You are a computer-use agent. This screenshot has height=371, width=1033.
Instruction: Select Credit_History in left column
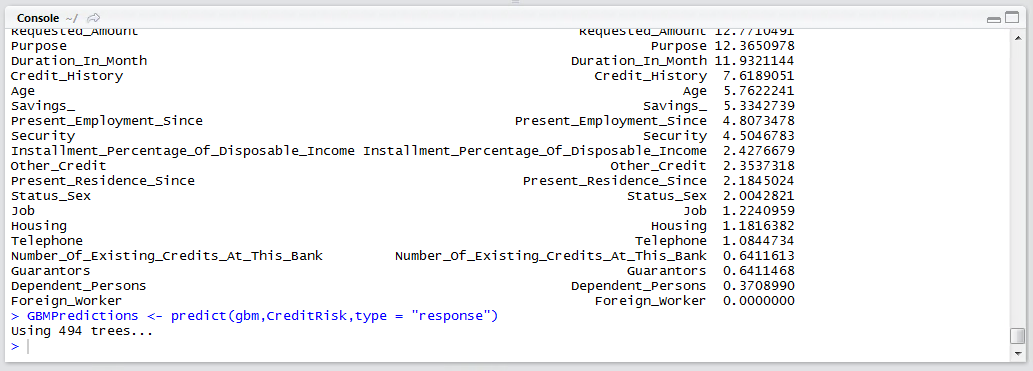click(67, 76)
